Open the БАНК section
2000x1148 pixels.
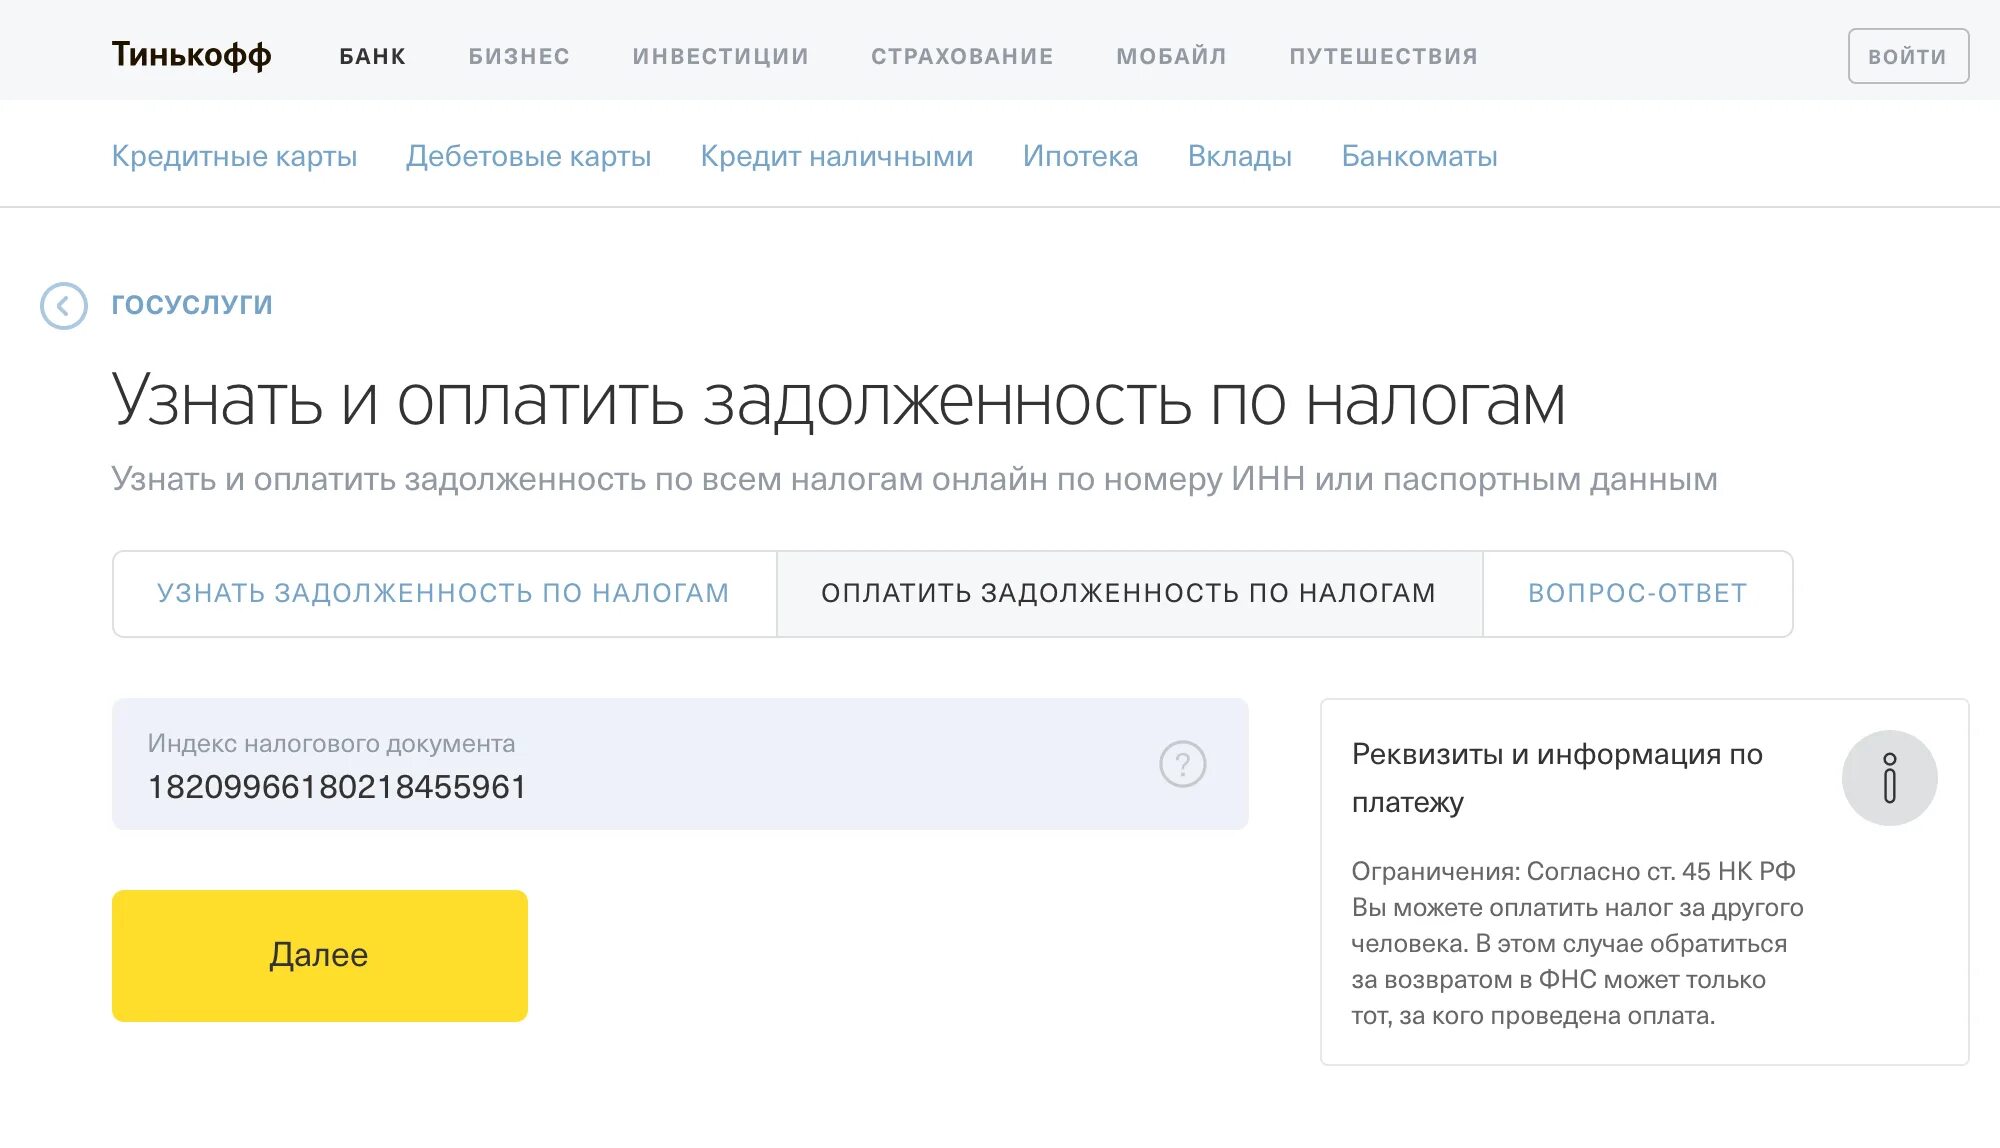(373, 56)
